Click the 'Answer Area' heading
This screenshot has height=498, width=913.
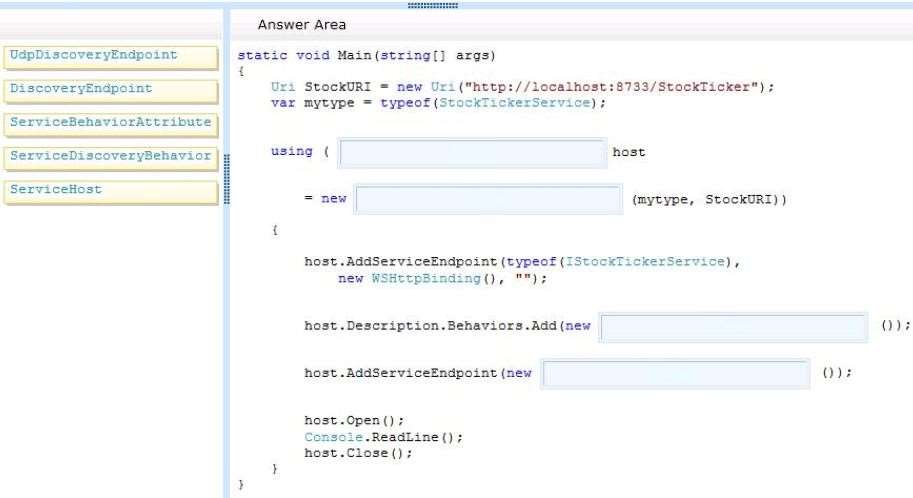coord(302,24)
